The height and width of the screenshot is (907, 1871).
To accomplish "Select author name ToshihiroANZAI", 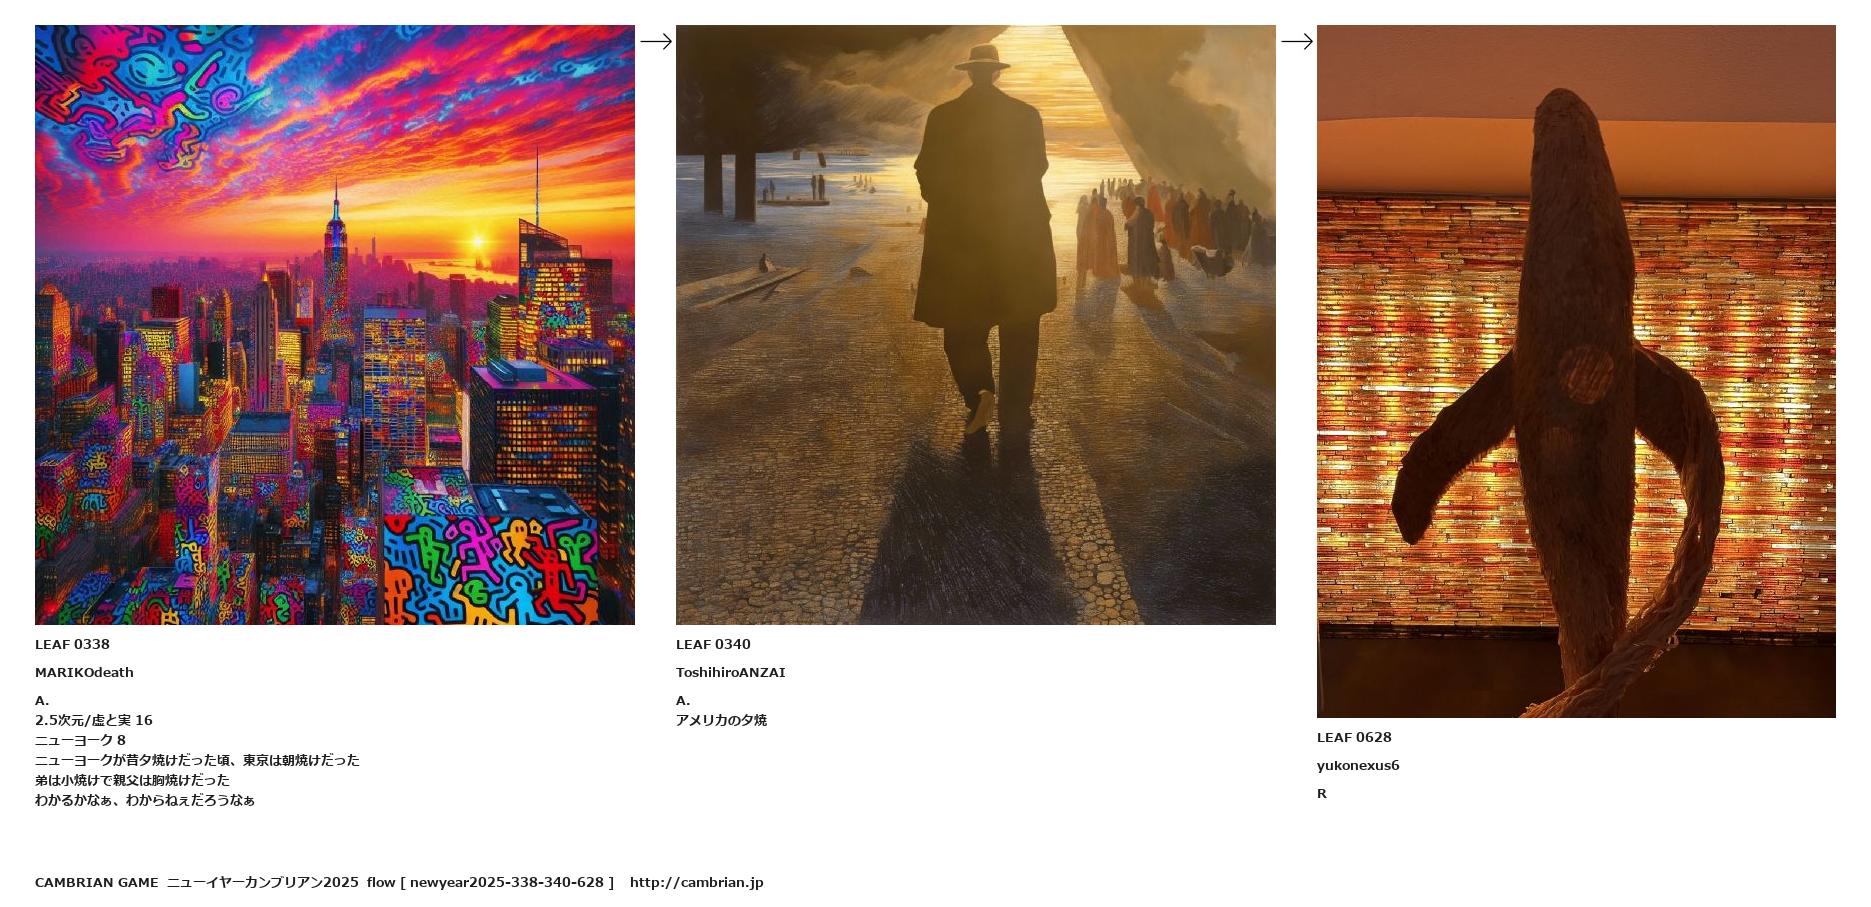I will tap(731, 672).
